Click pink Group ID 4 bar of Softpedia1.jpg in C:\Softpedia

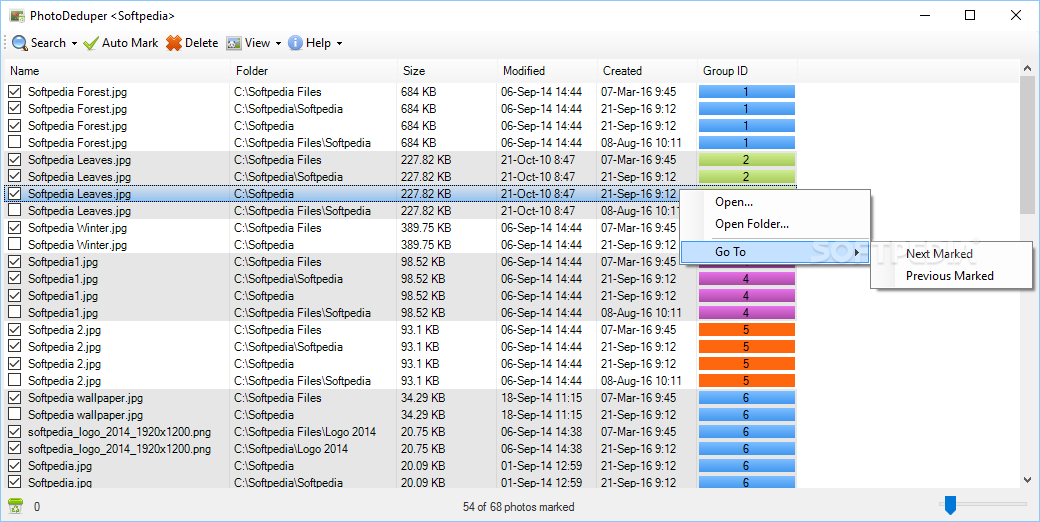(747, 296)
